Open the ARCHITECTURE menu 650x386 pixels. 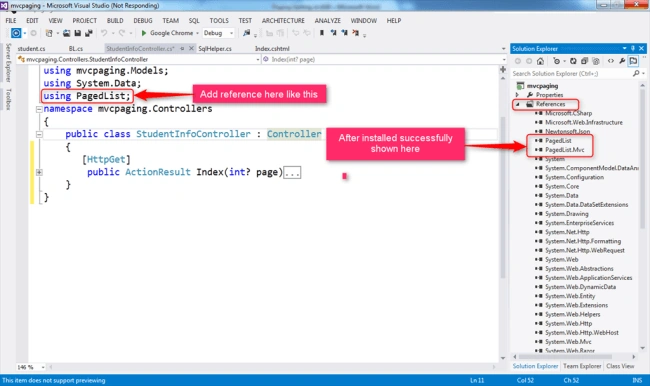coord(283,20)
